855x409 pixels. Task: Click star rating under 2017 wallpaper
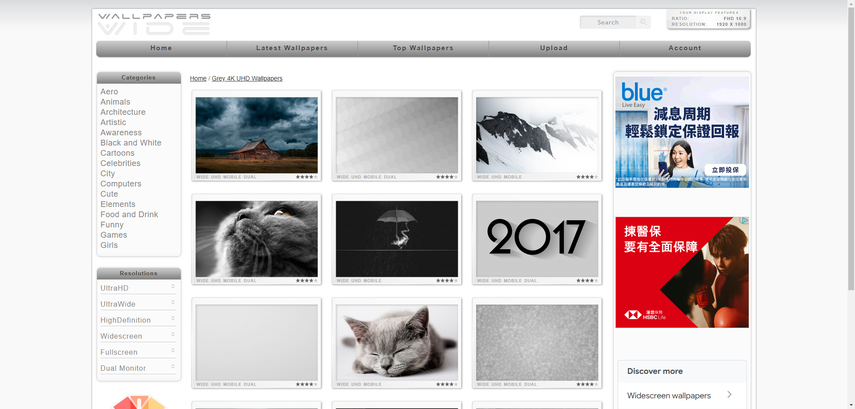[x=586, y=281]
